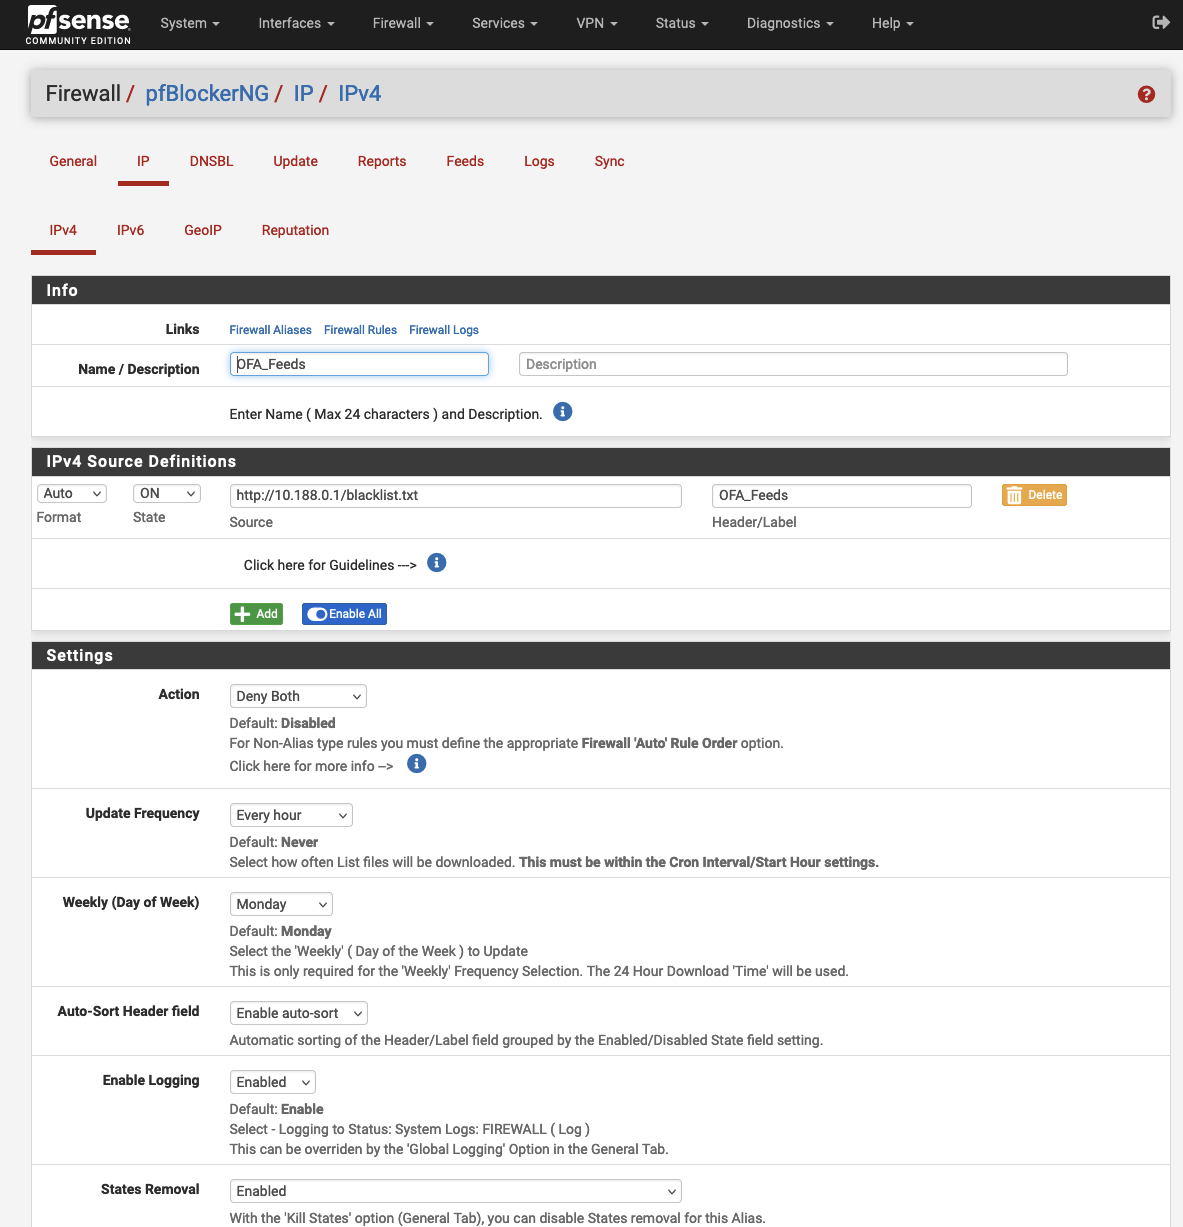This screenshot has width=1183, height=1227.
Task: Click the IP breadcrumb link
Action: 303,93
